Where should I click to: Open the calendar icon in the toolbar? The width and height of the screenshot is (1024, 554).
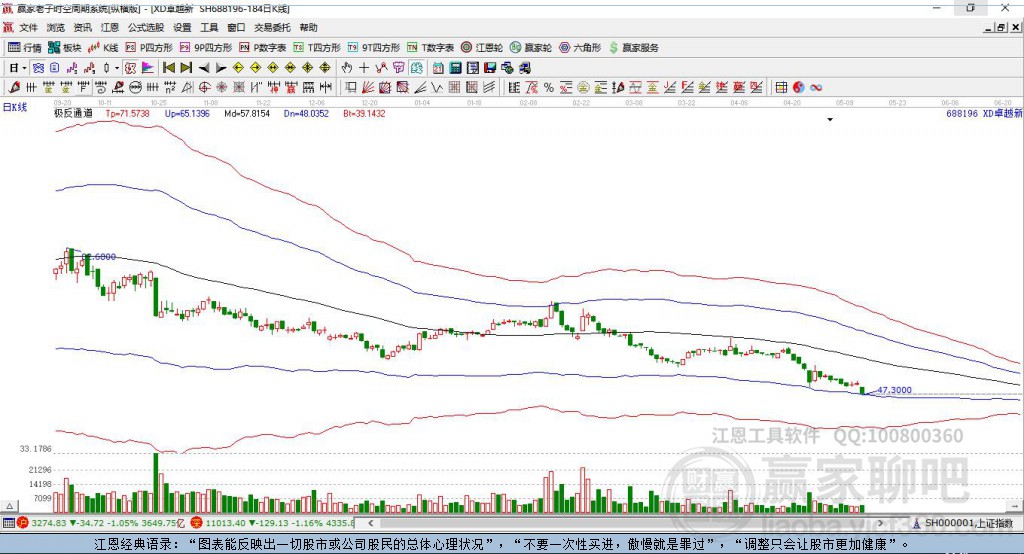click(x=438, y=68)
